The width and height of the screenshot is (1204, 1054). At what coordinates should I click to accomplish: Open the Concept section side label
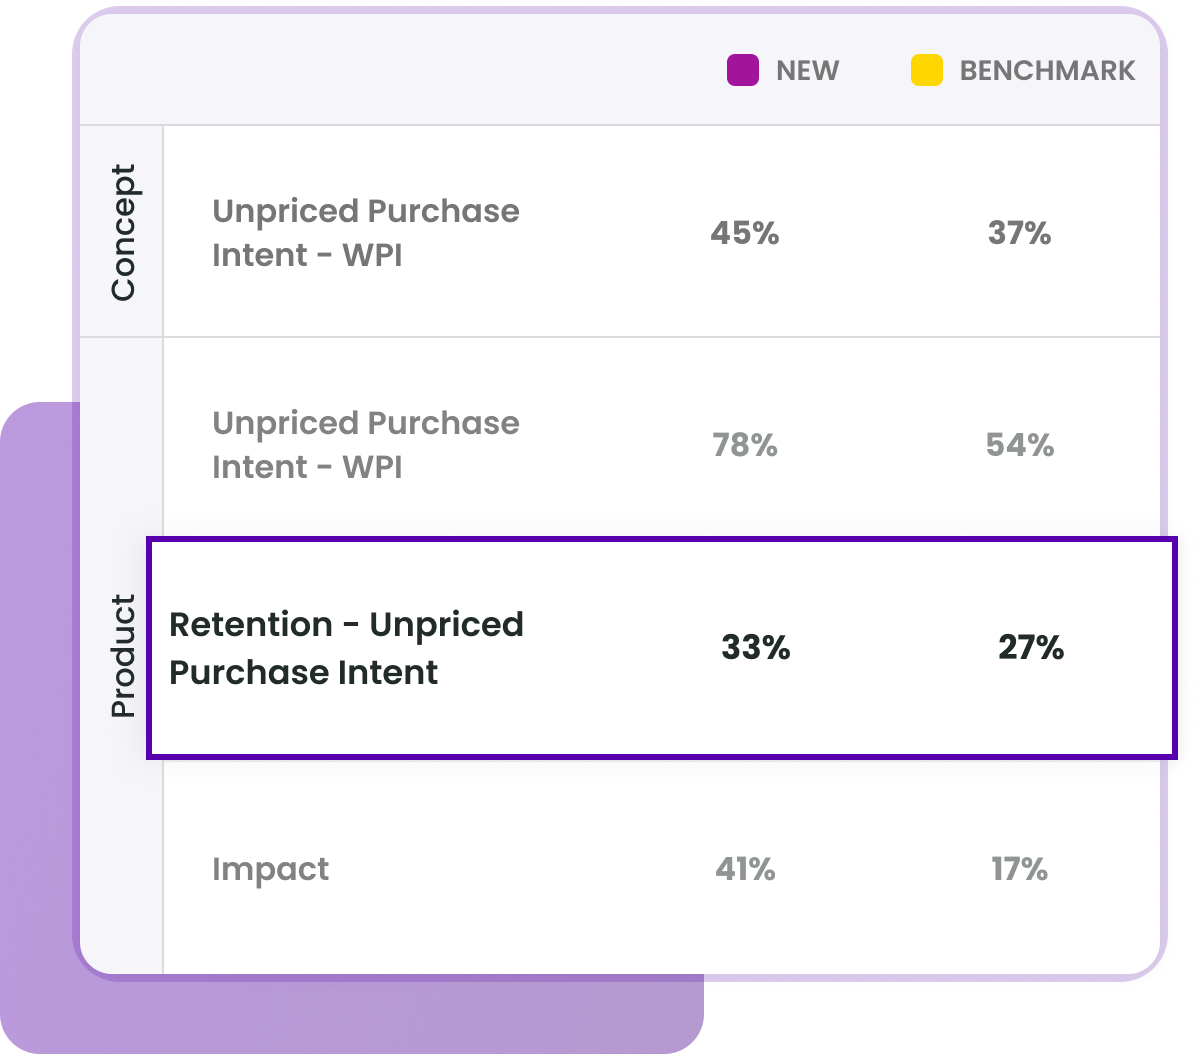[122, 232]
